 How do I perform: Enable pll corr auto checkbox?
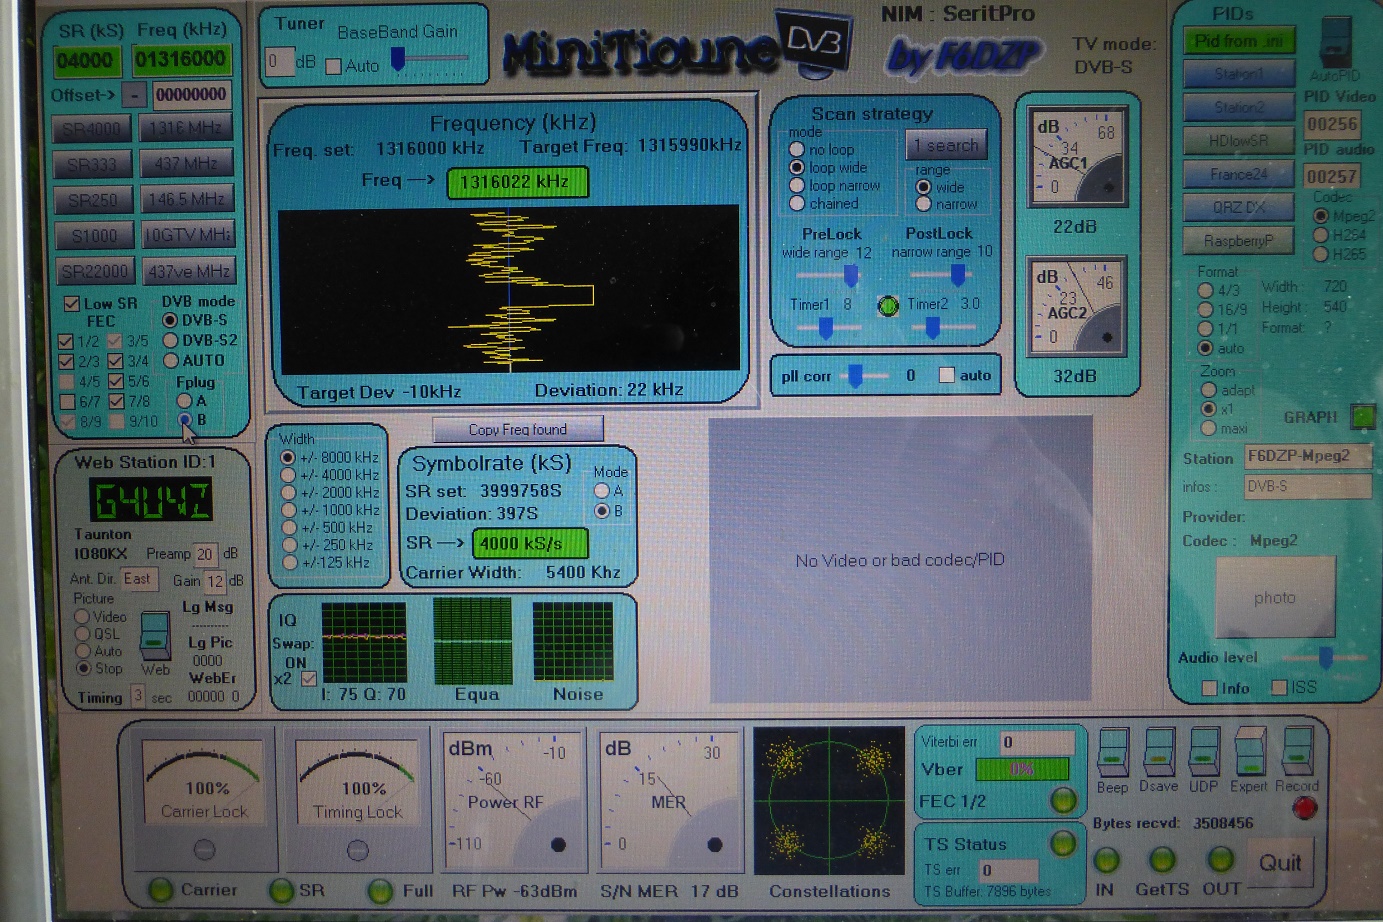point(947,375)
